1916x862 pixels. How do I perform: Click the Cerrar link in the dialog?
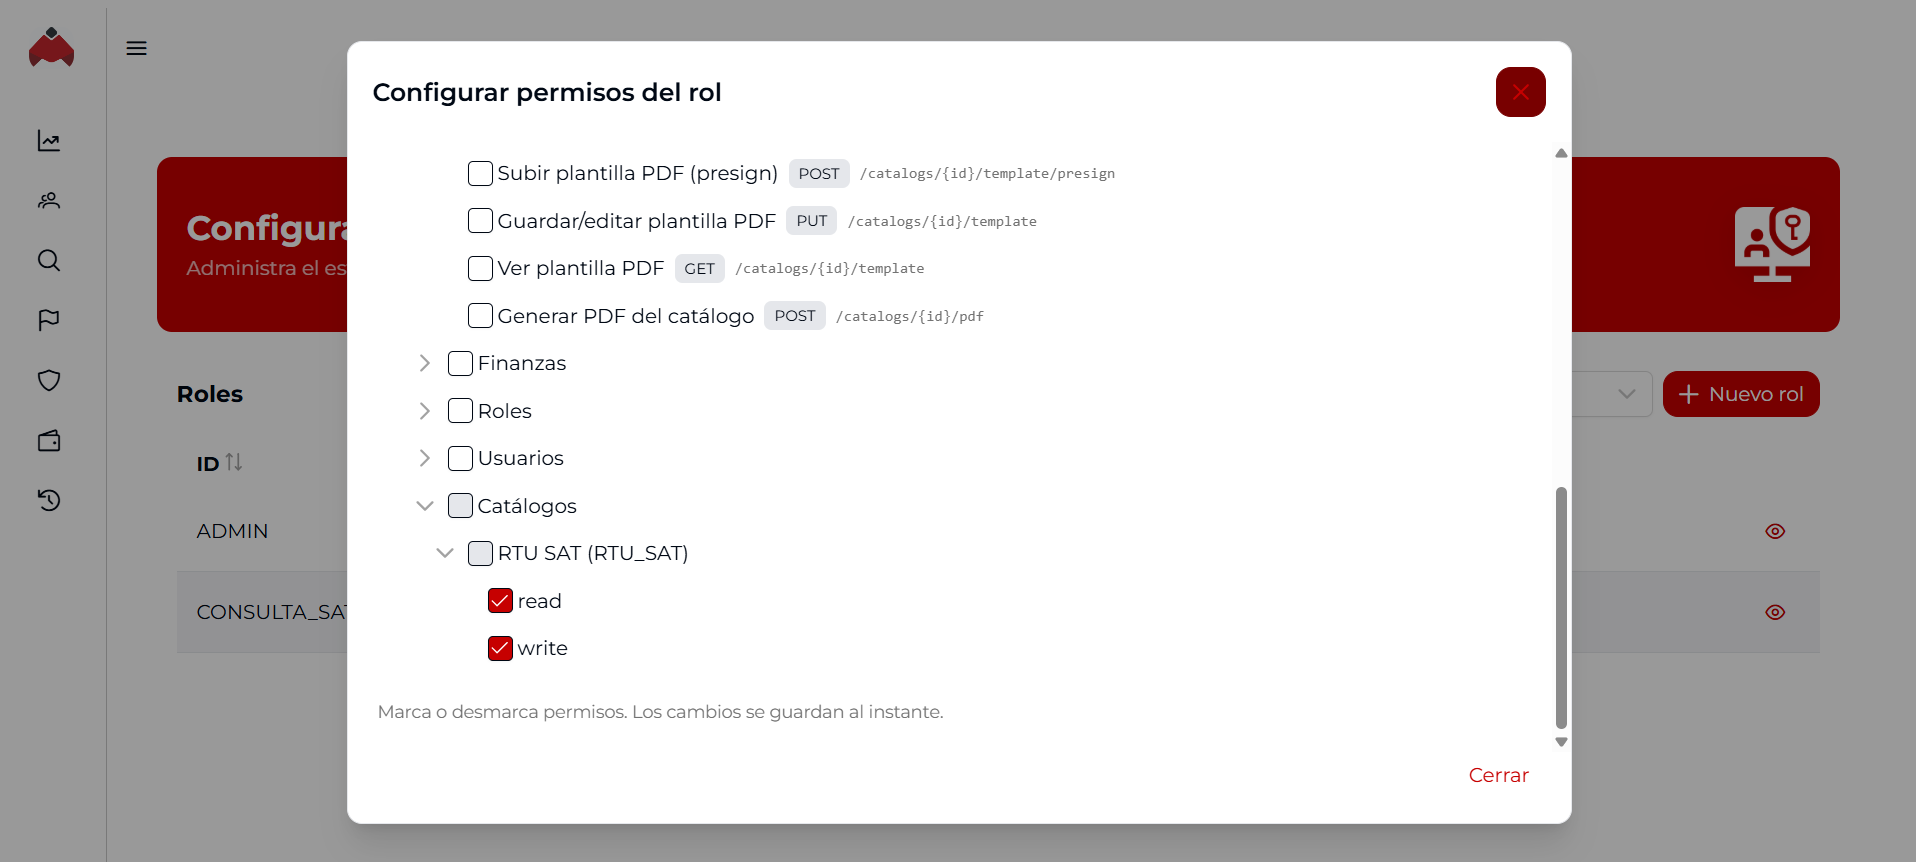coord(1497,775)
